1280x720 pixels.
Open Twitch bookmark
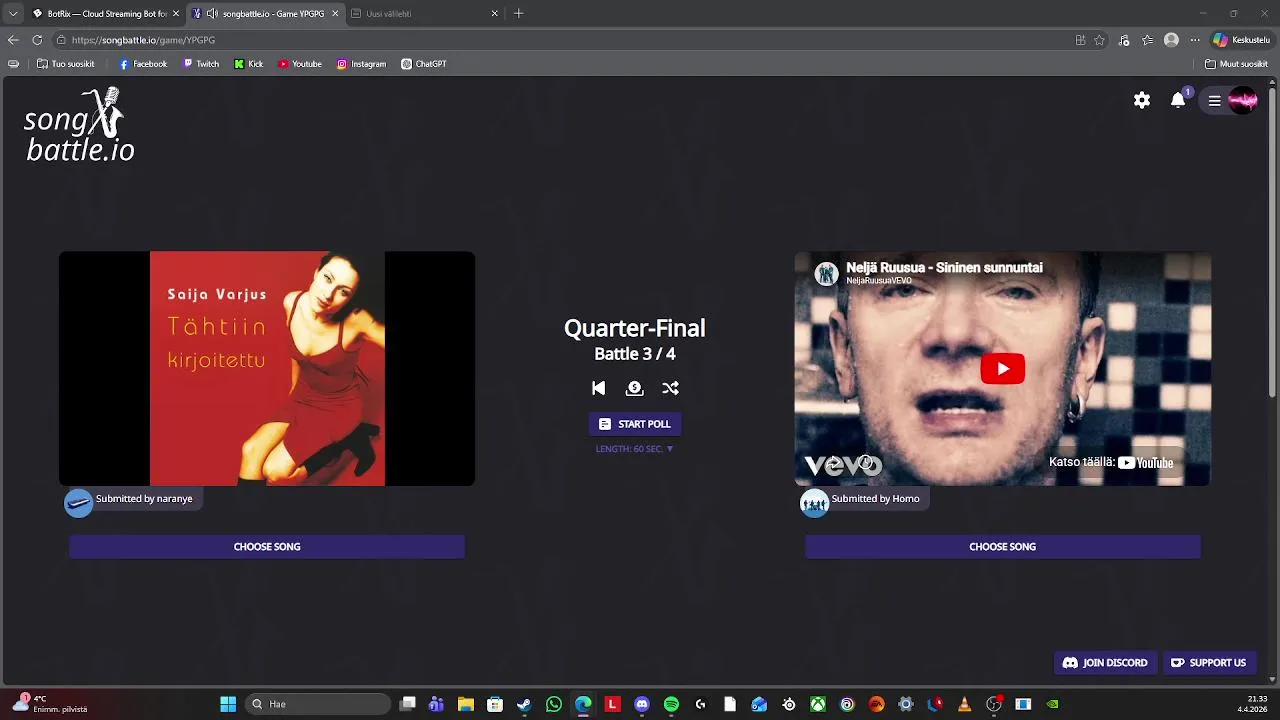pyautogui.click(x=201, y=64)
